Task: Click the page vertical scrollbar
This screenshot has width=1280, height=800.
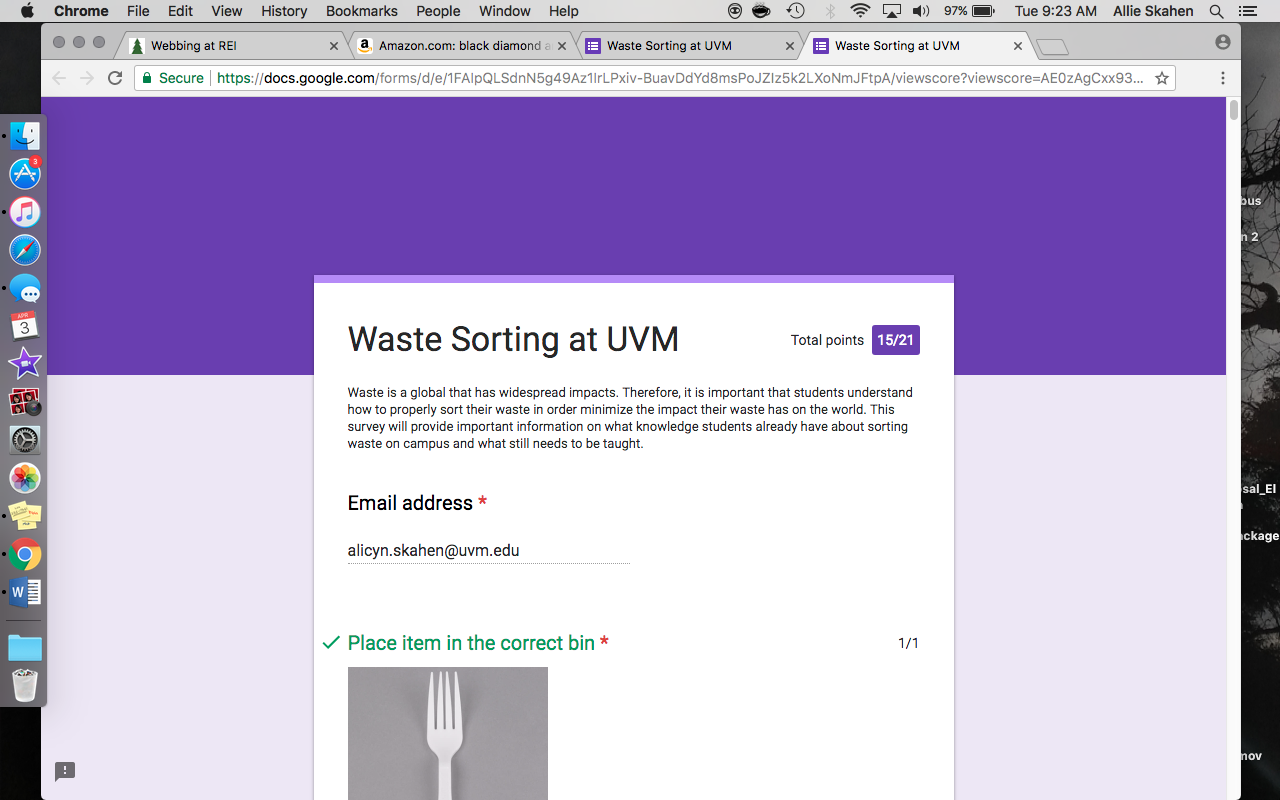Action: tap(1234, 110)
